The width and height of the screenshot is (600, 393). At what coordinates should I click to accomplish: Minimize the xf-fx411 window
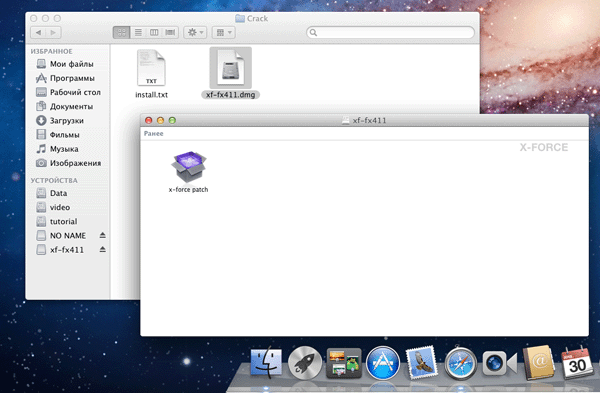coord(160,120)
